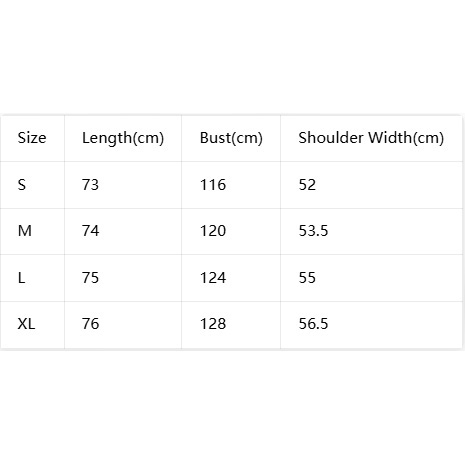Select the M size cell
The height and width of the screenshot is (465, 465).
click(x=25, y=231)
